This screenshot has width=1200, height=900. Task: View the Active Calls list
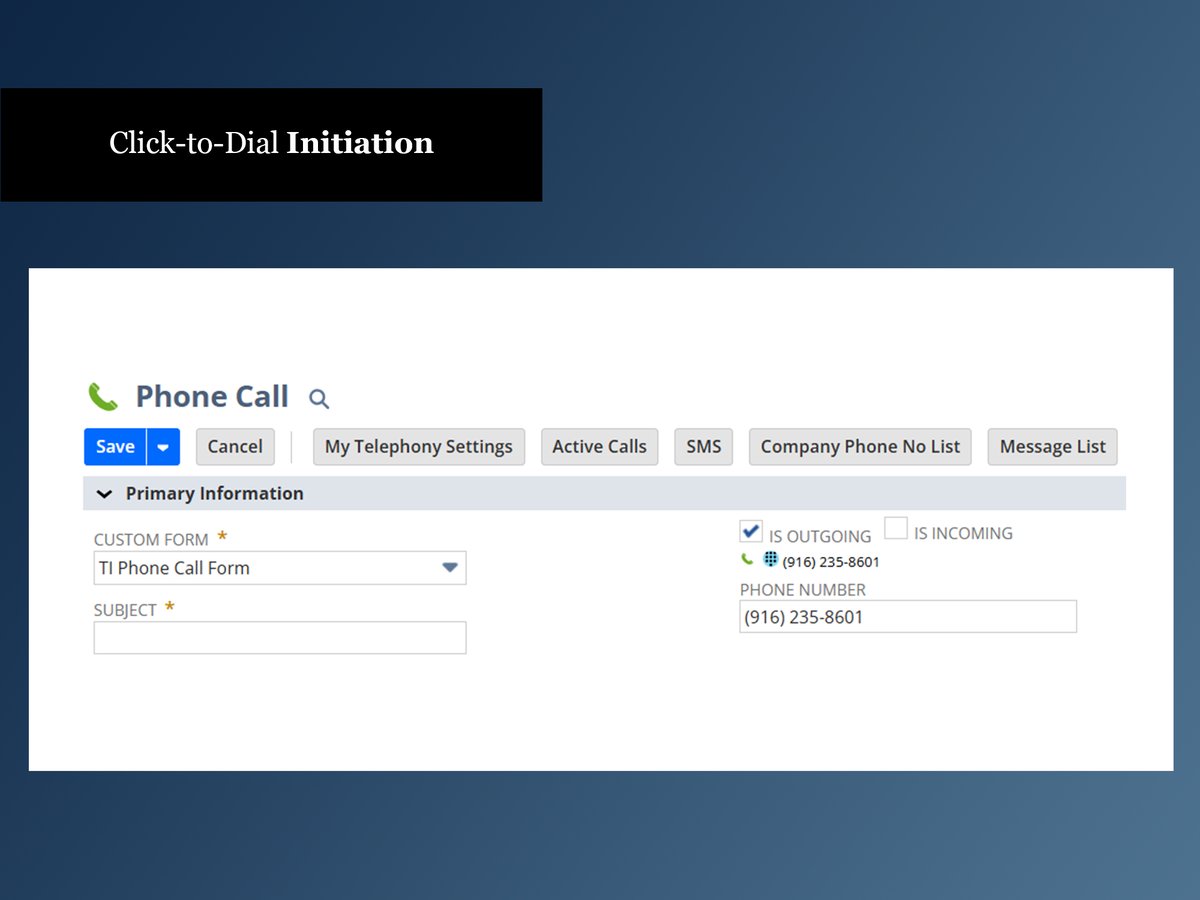(x=599, y=447)
